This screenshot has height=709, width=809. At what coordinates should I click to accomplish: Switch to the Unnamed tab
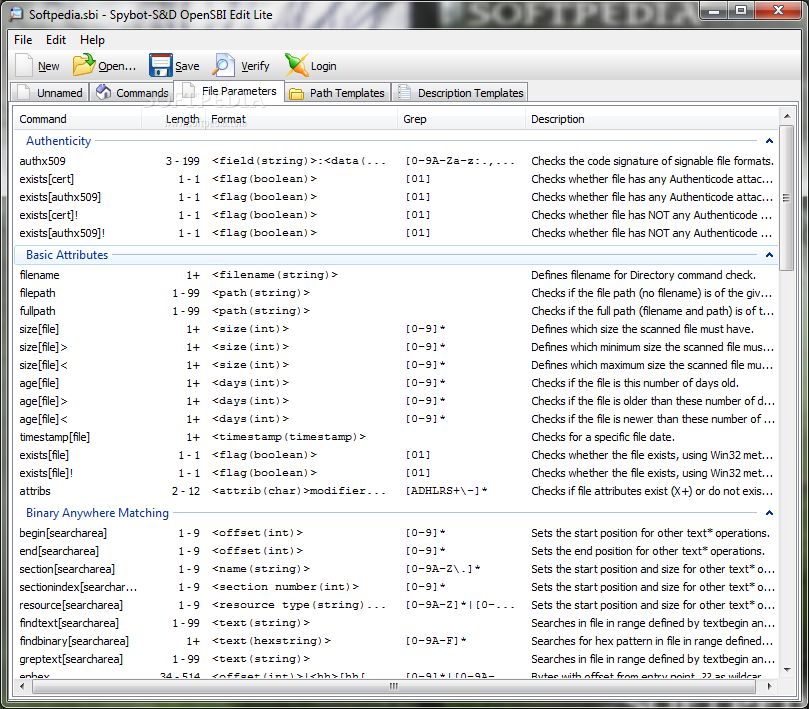50,92
